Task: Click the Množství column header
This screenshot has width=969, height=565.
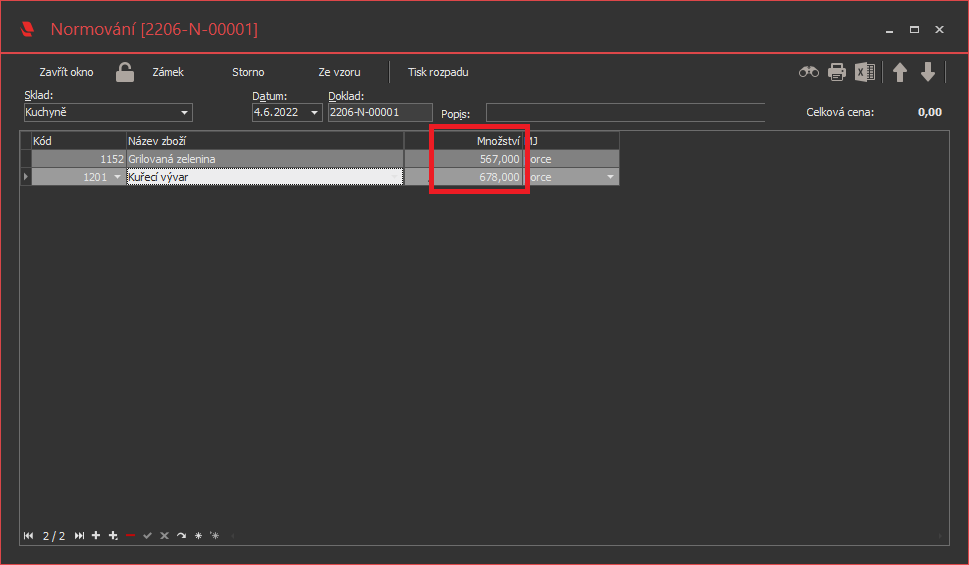Action: click(479, 141)
